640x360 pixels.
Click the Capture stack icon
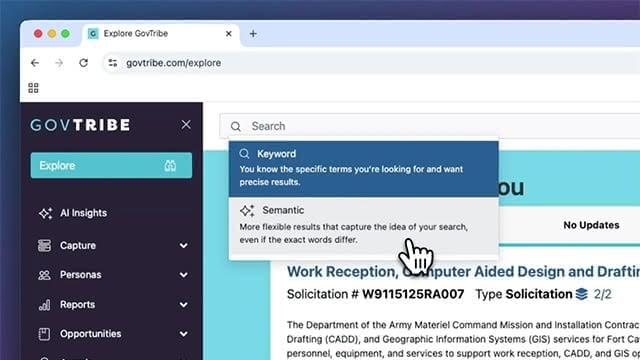44,245
